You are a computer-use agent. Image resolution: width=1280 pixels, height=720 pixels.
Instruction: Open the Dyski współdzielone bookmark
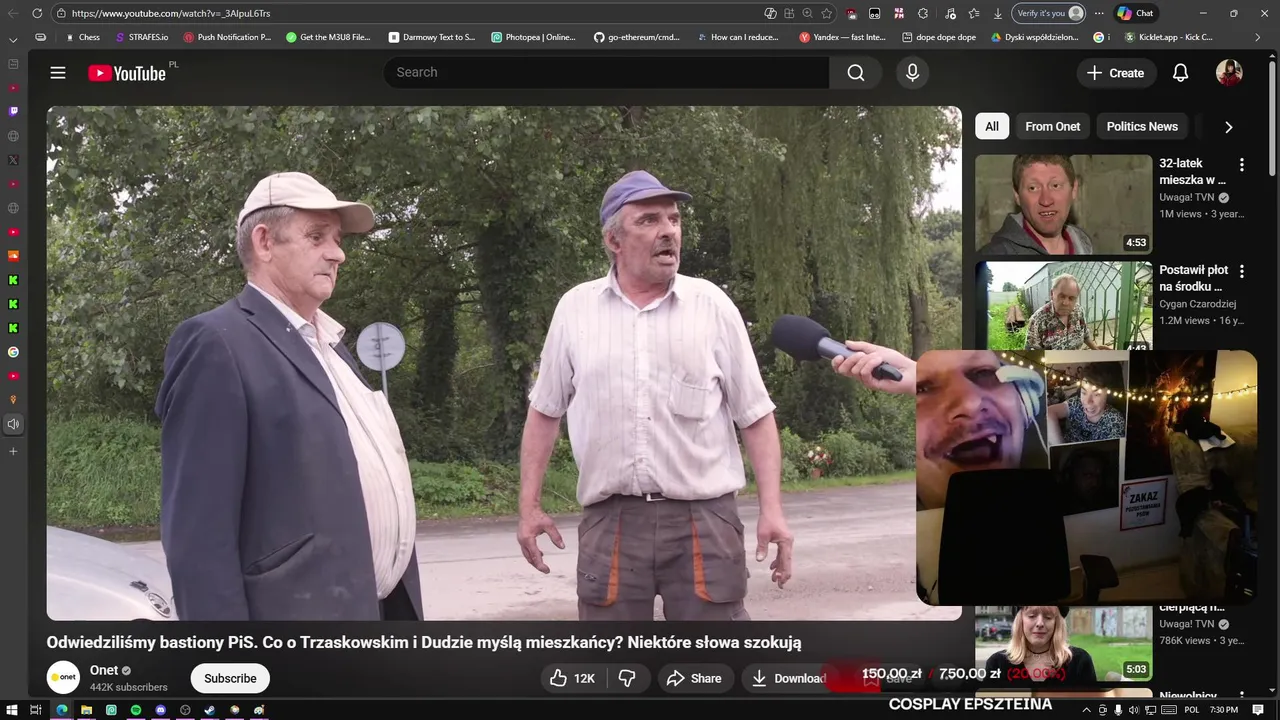pos(1034,37)
